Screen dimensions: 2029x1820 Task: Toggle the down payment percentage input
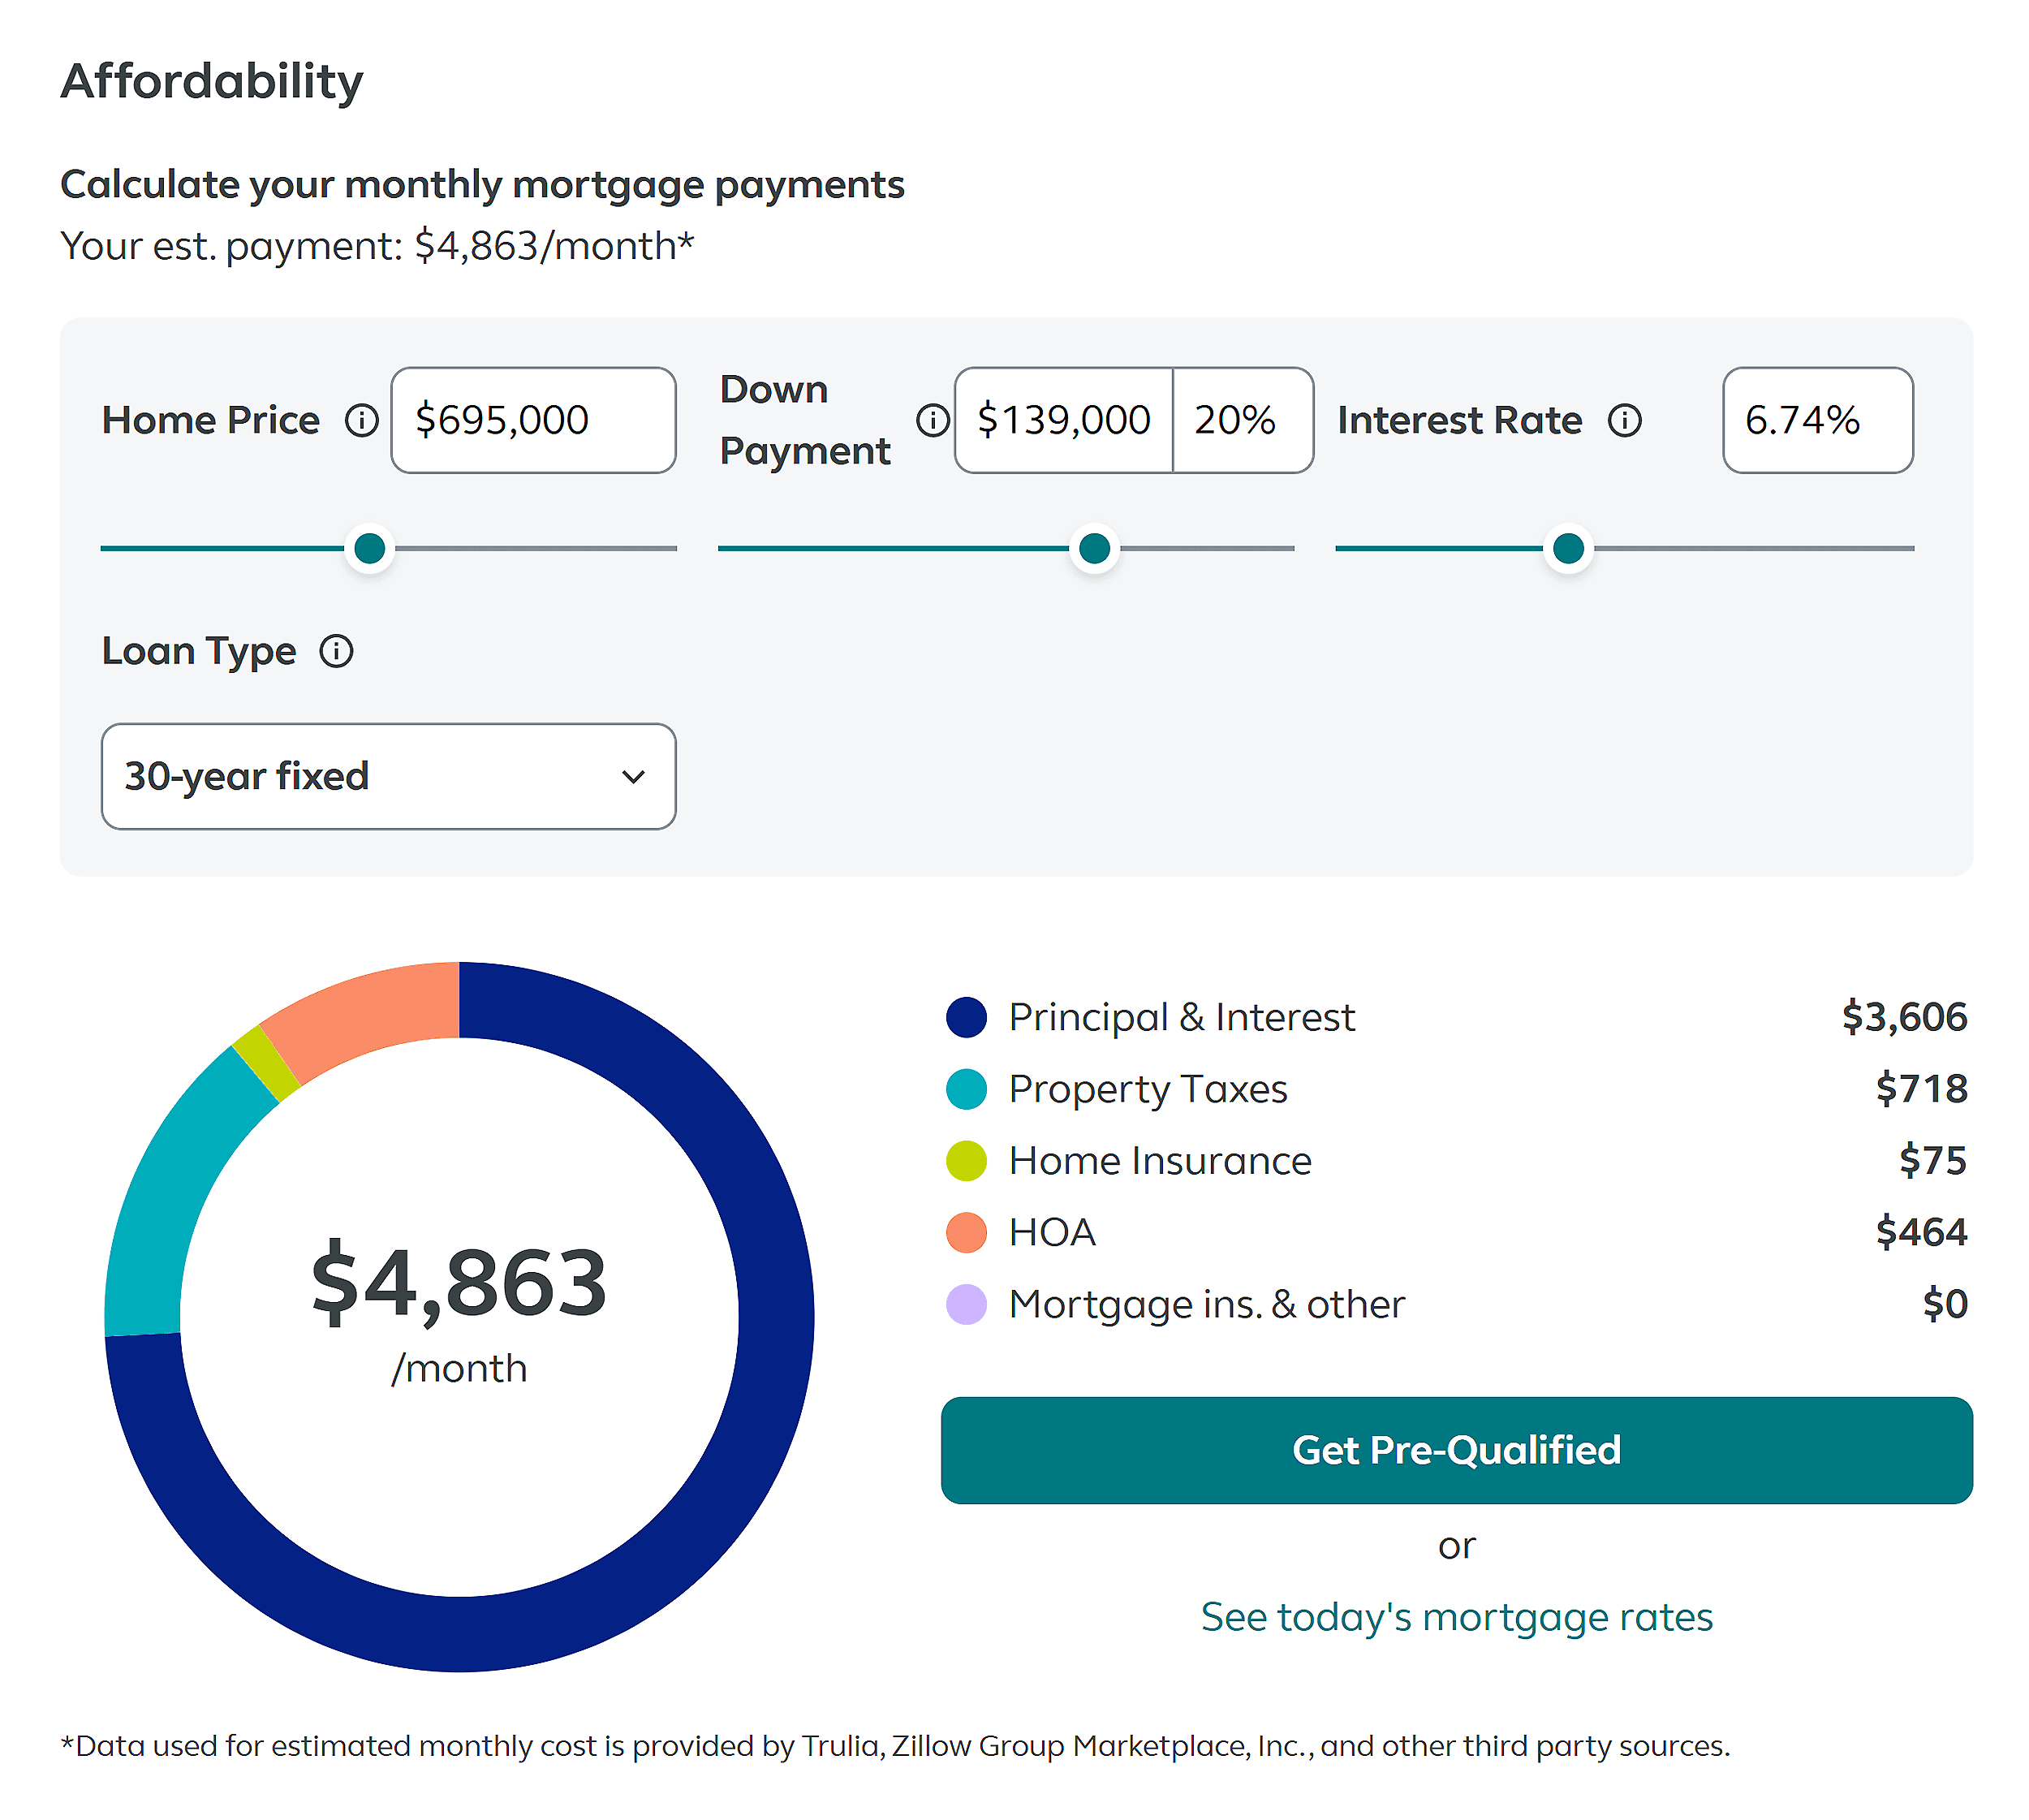(1240, 420)
